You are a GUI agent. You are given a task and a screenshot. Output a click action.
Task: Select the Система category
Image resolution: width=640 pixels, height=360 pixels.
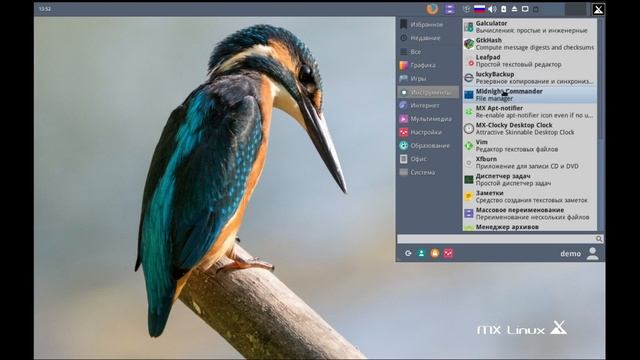coord(428,172)
